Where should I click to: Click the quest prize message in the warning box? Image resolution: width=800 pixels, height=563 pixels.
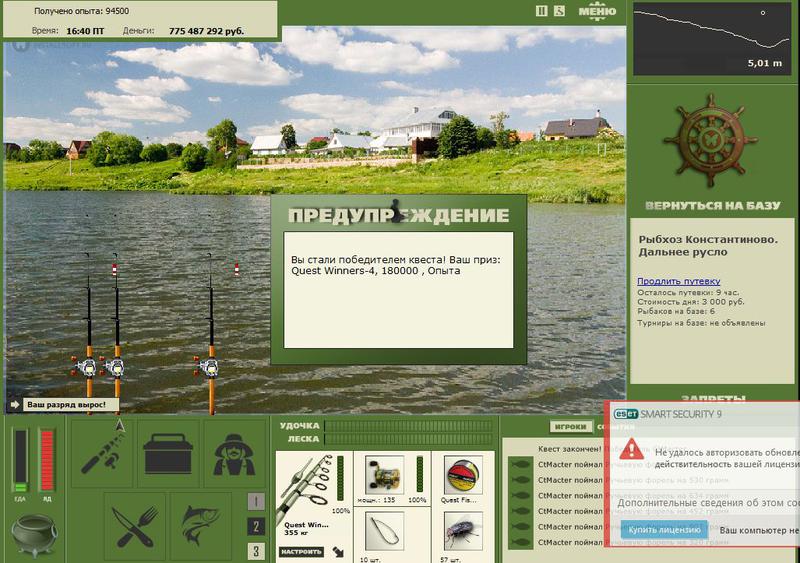pyautogui.click(x=396, y=265)
